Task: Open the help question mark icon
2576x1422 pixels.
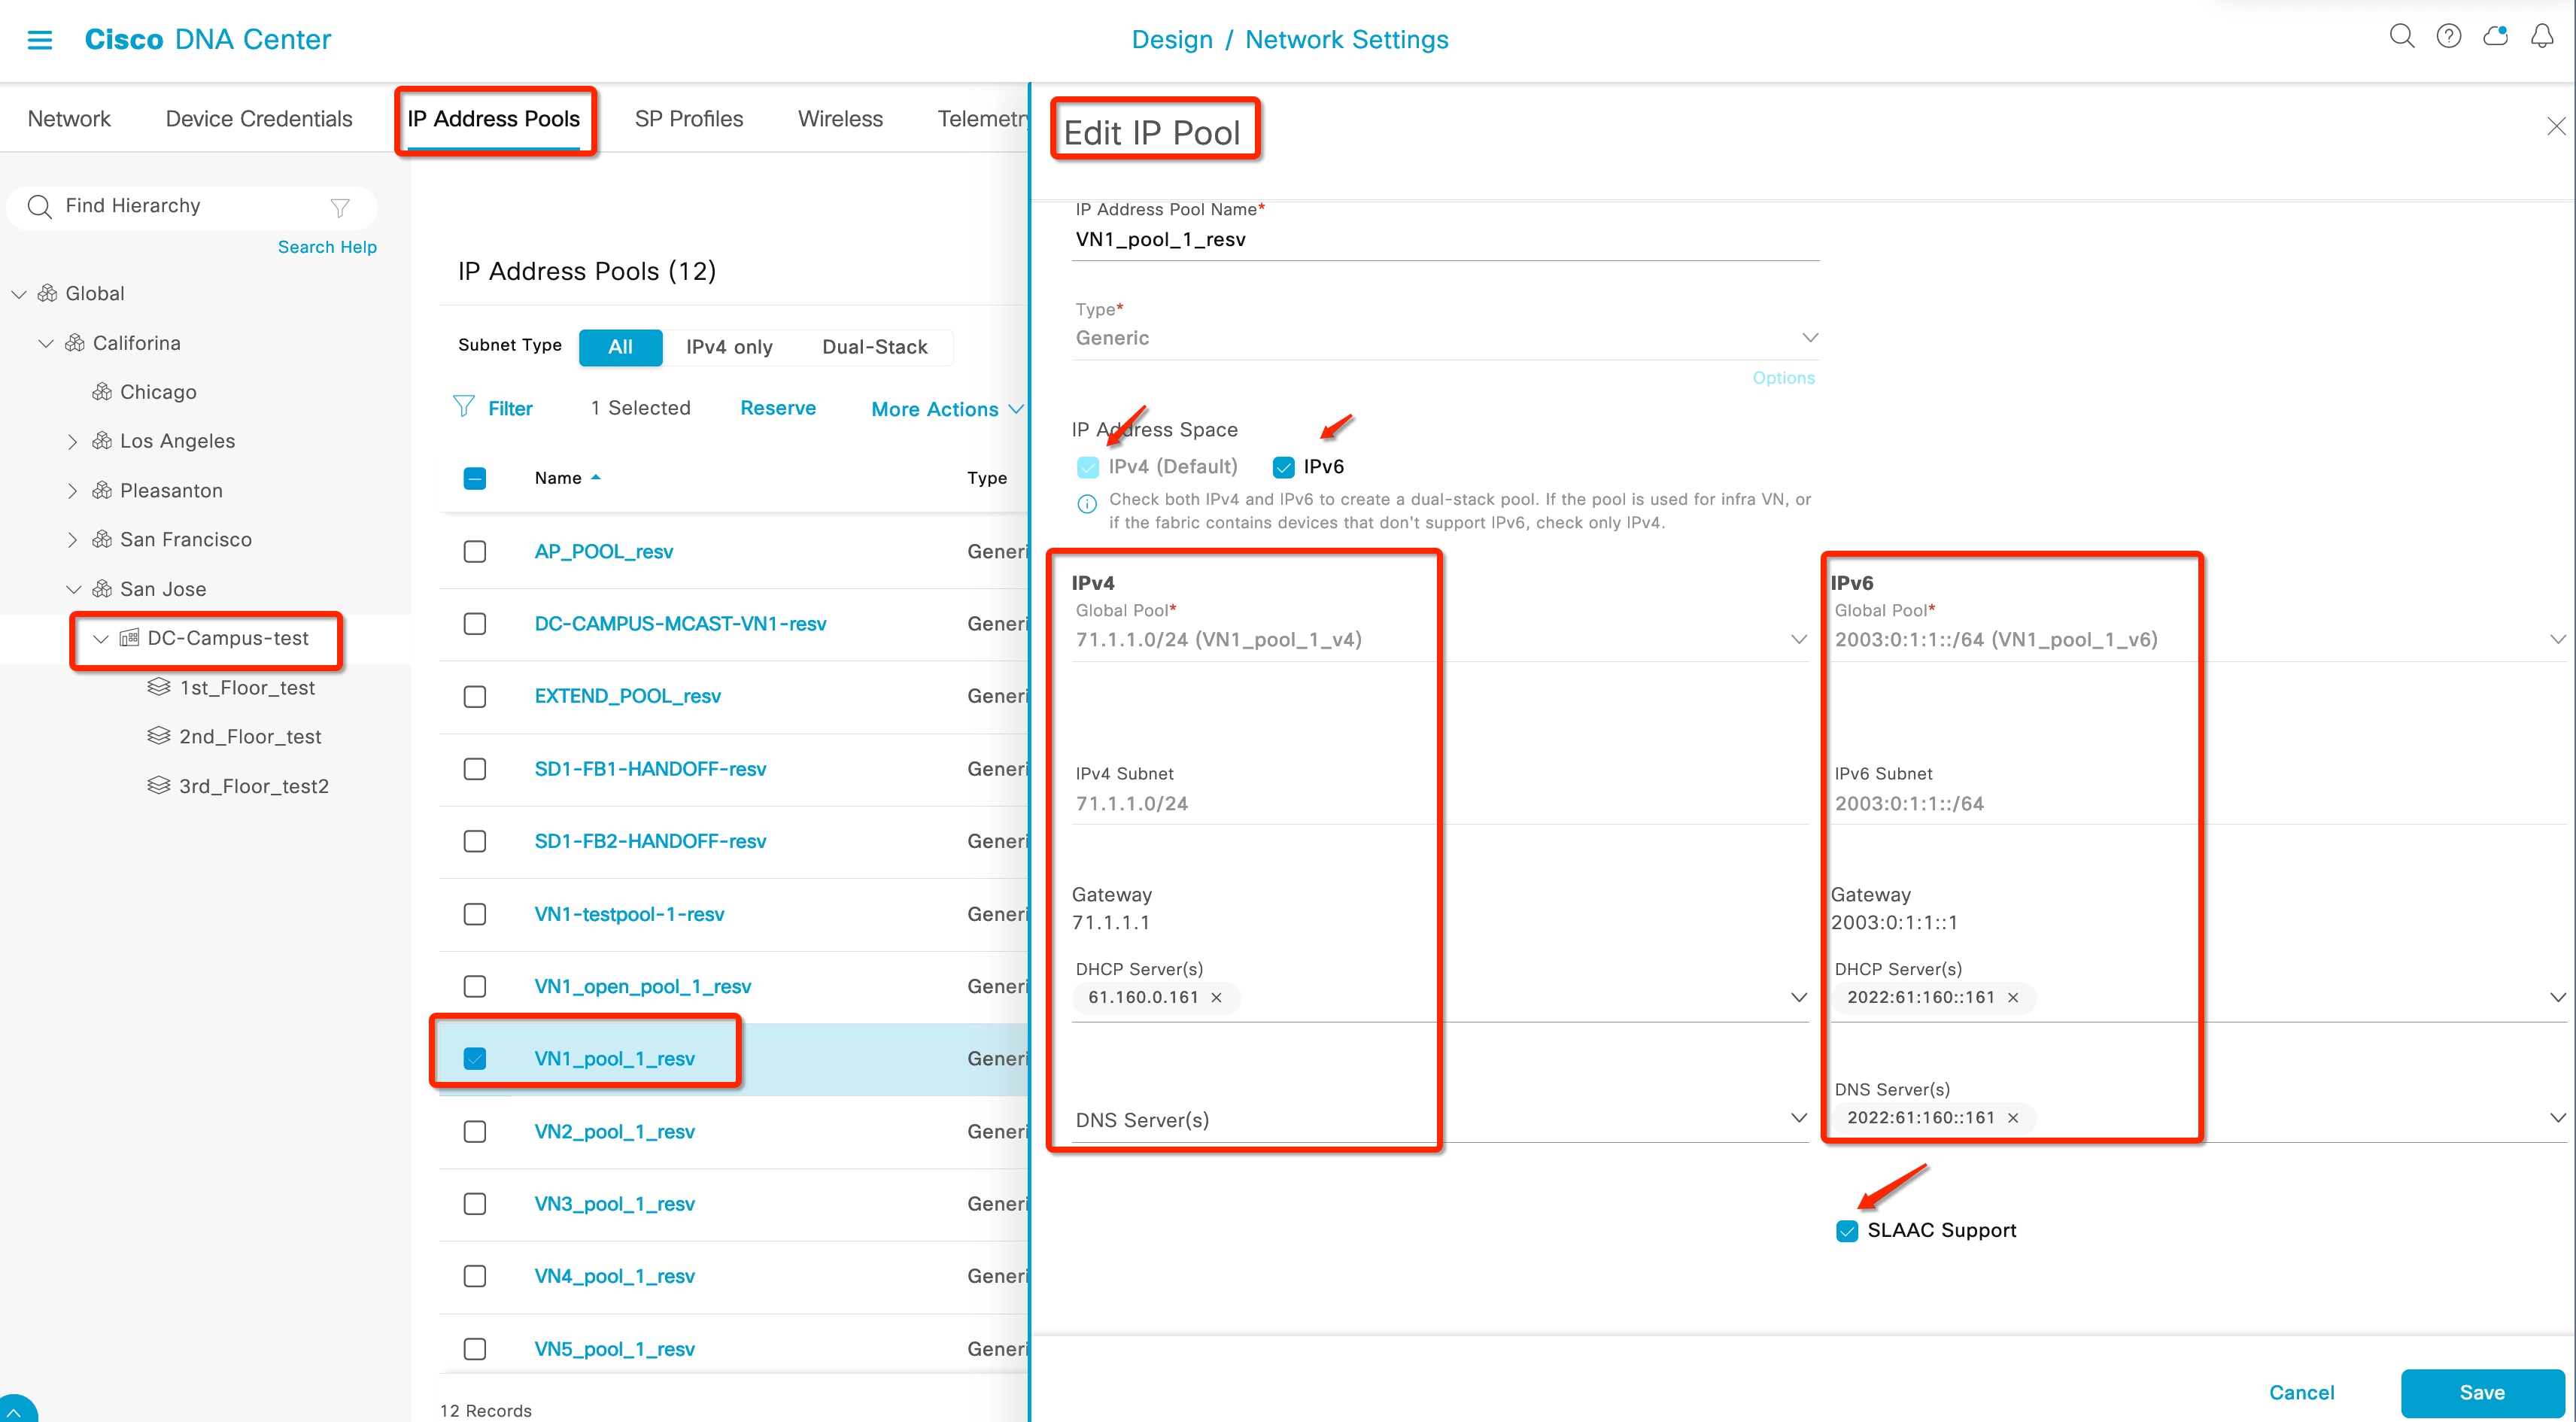Action: 2449,37
